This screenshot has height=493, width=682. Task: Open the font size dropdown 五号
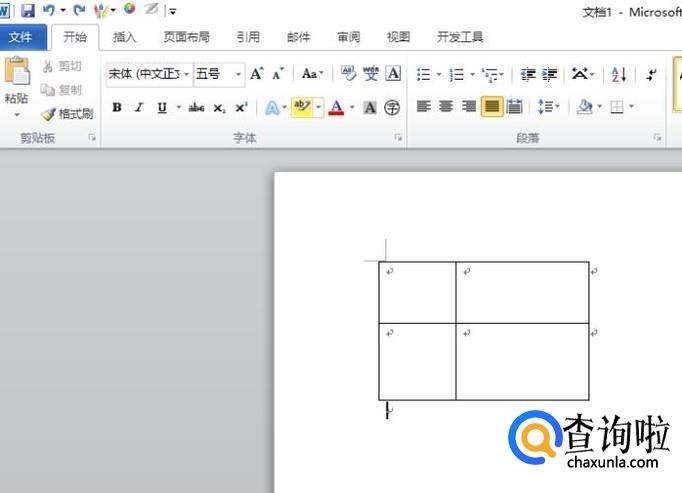[x=238, y=74]
